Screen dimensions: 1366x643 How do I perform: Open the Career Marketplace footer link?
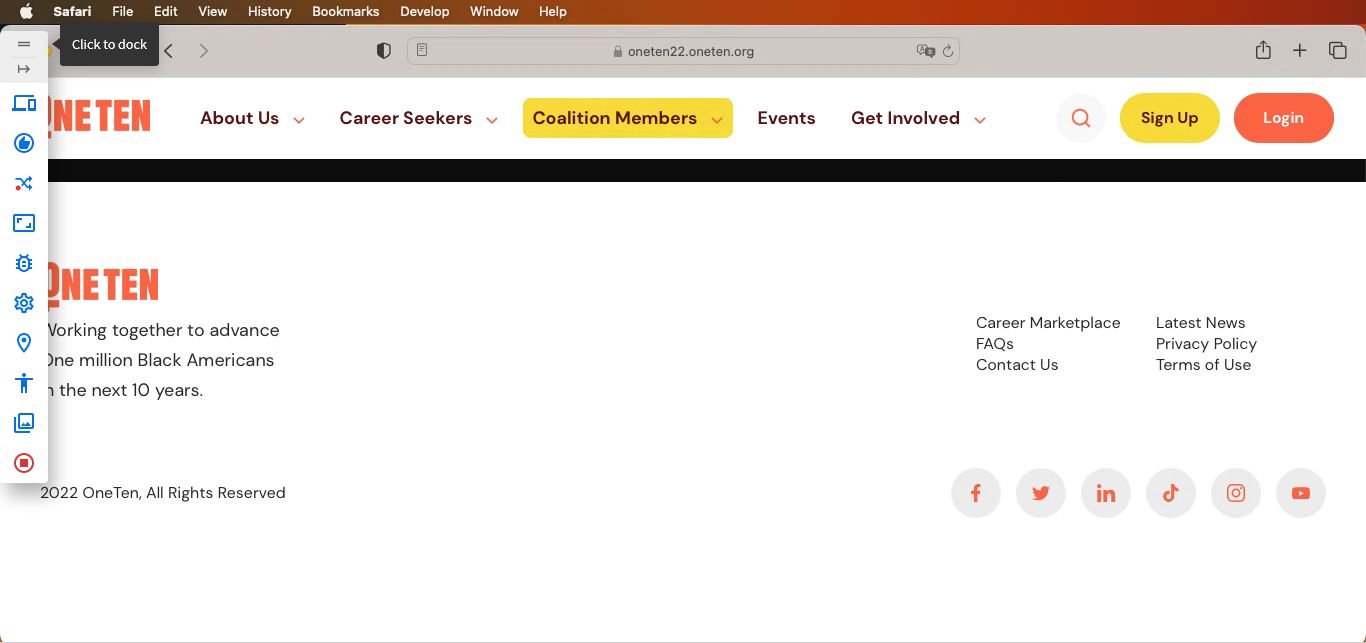pyautogui.click(x=1048, y=323)
